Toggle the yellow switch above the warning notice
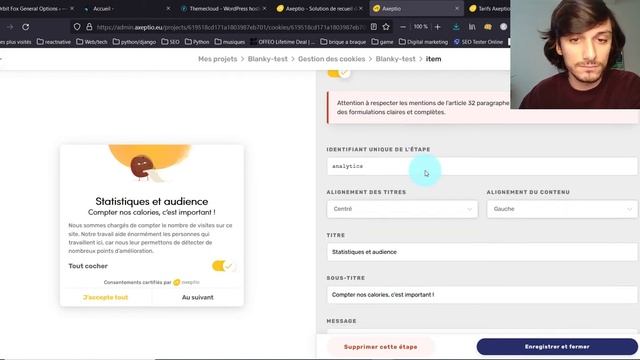Image resolution: width=640 pixels, height=360 pixels. point(338,73)
